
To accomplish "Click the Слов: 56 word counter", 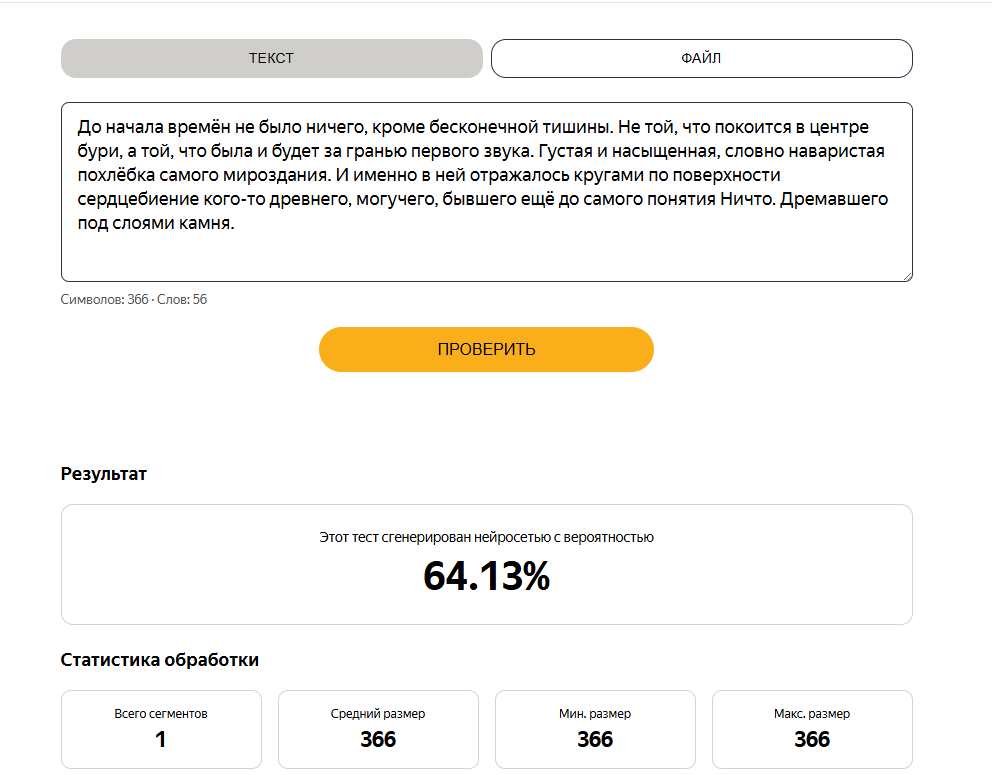I will [182, 299].
